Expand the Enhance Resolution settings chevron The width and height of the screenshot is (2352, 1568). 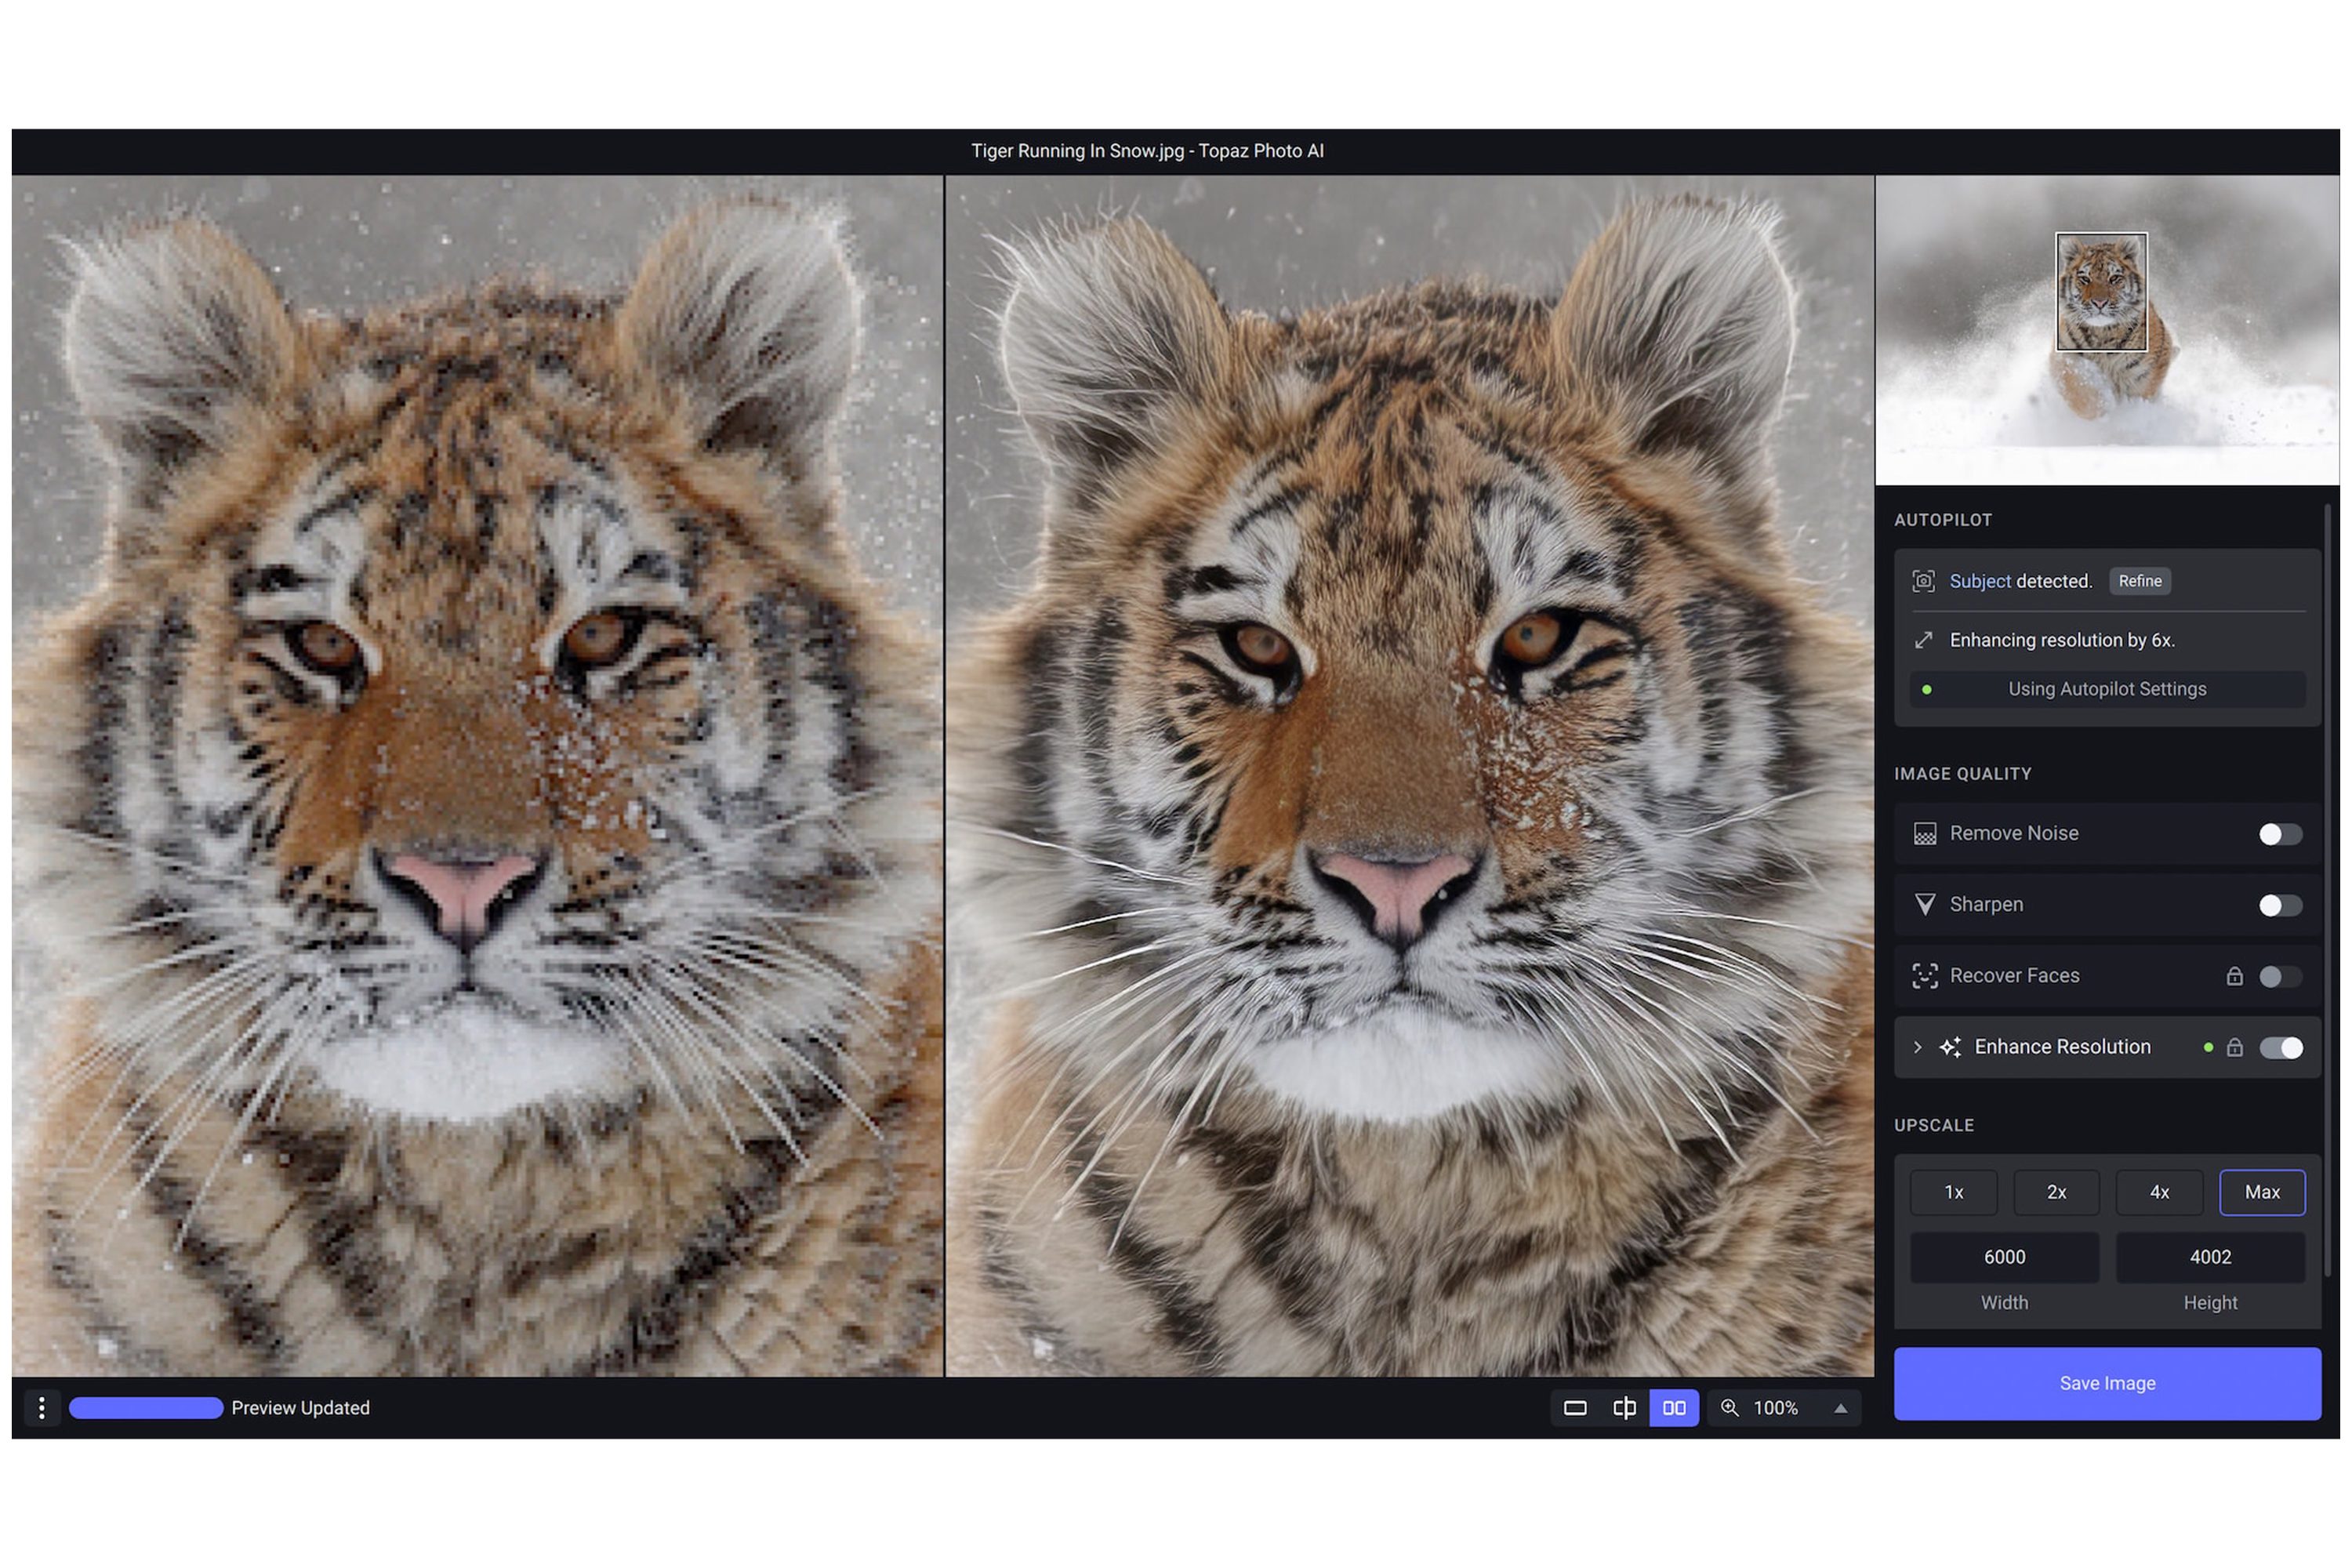pos(1917,1047)
